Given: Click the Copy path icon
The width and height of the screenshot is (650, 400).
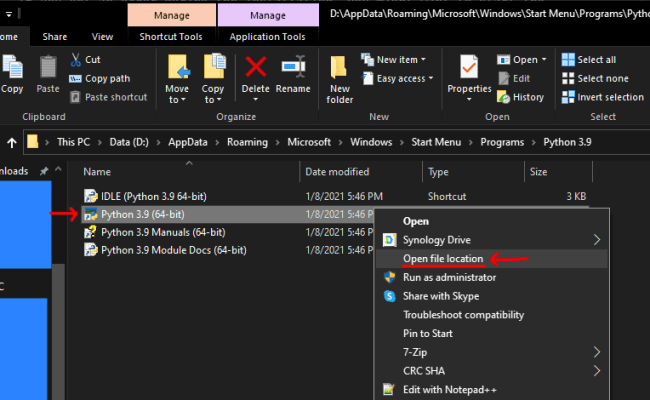Looking at the screenshot, I should pos(75,79).
